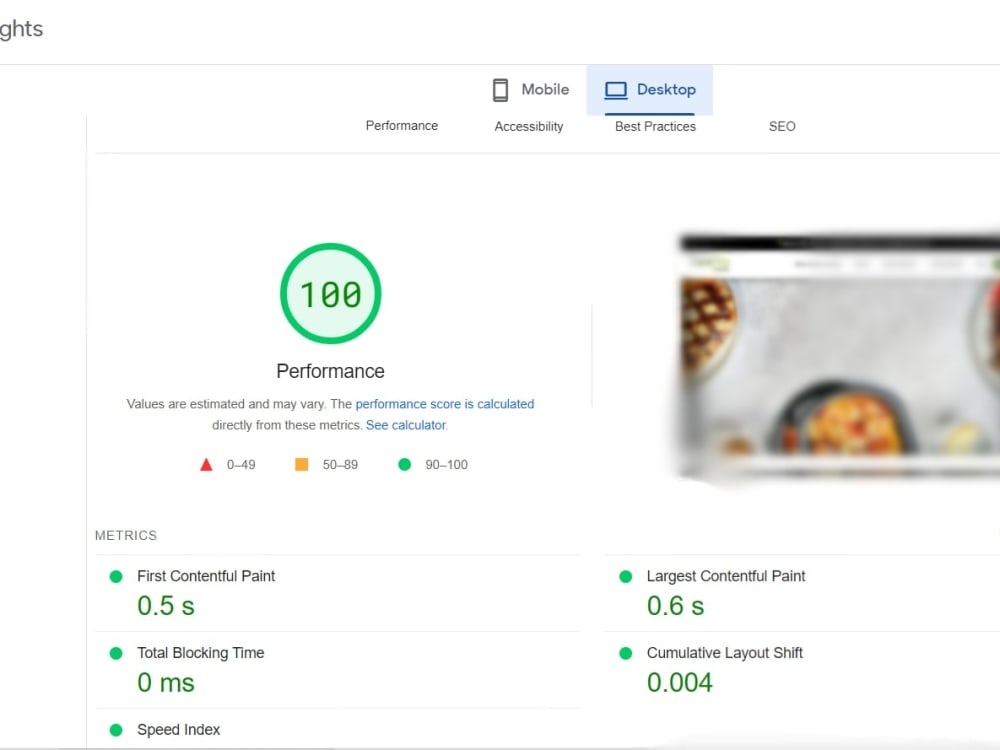Click the 0.6 s value
Viewport: 1000px width, 750px height.
(x=675, y=606)
